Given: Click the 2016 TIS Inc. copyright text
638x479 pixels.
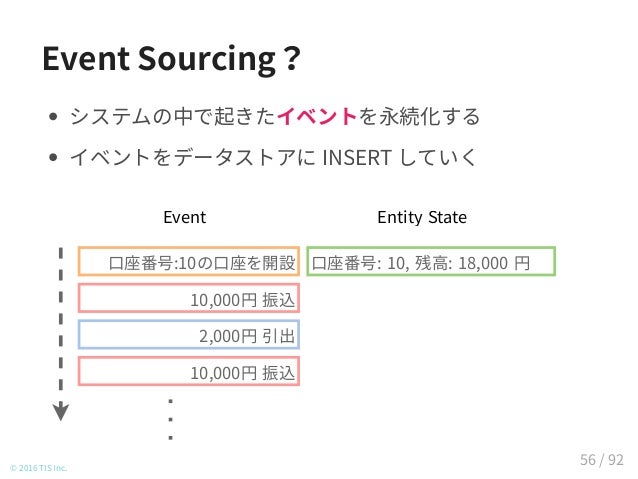Looking at the screenshot, I should [39, 468].
